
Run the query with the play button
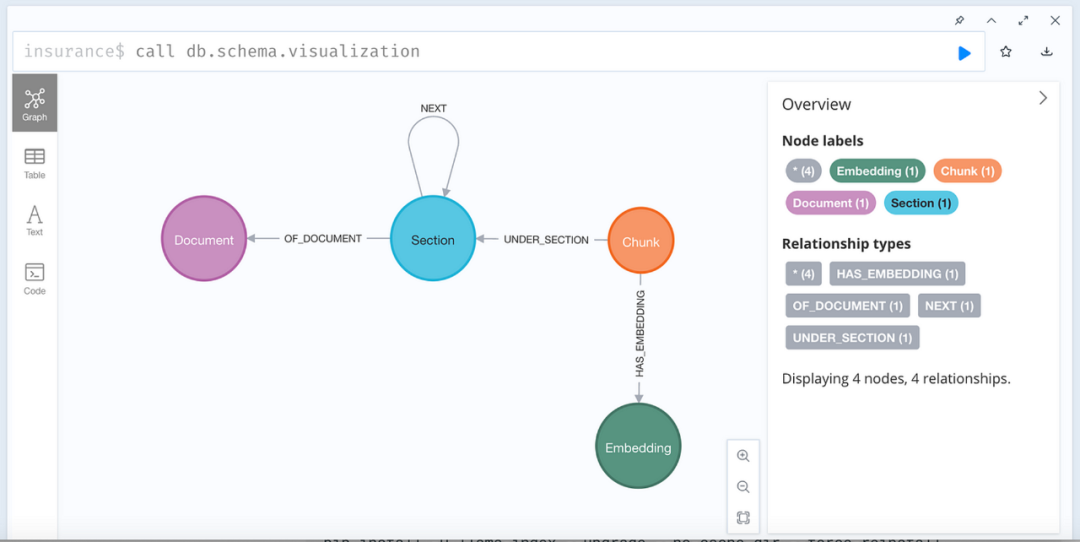point(964,53)
